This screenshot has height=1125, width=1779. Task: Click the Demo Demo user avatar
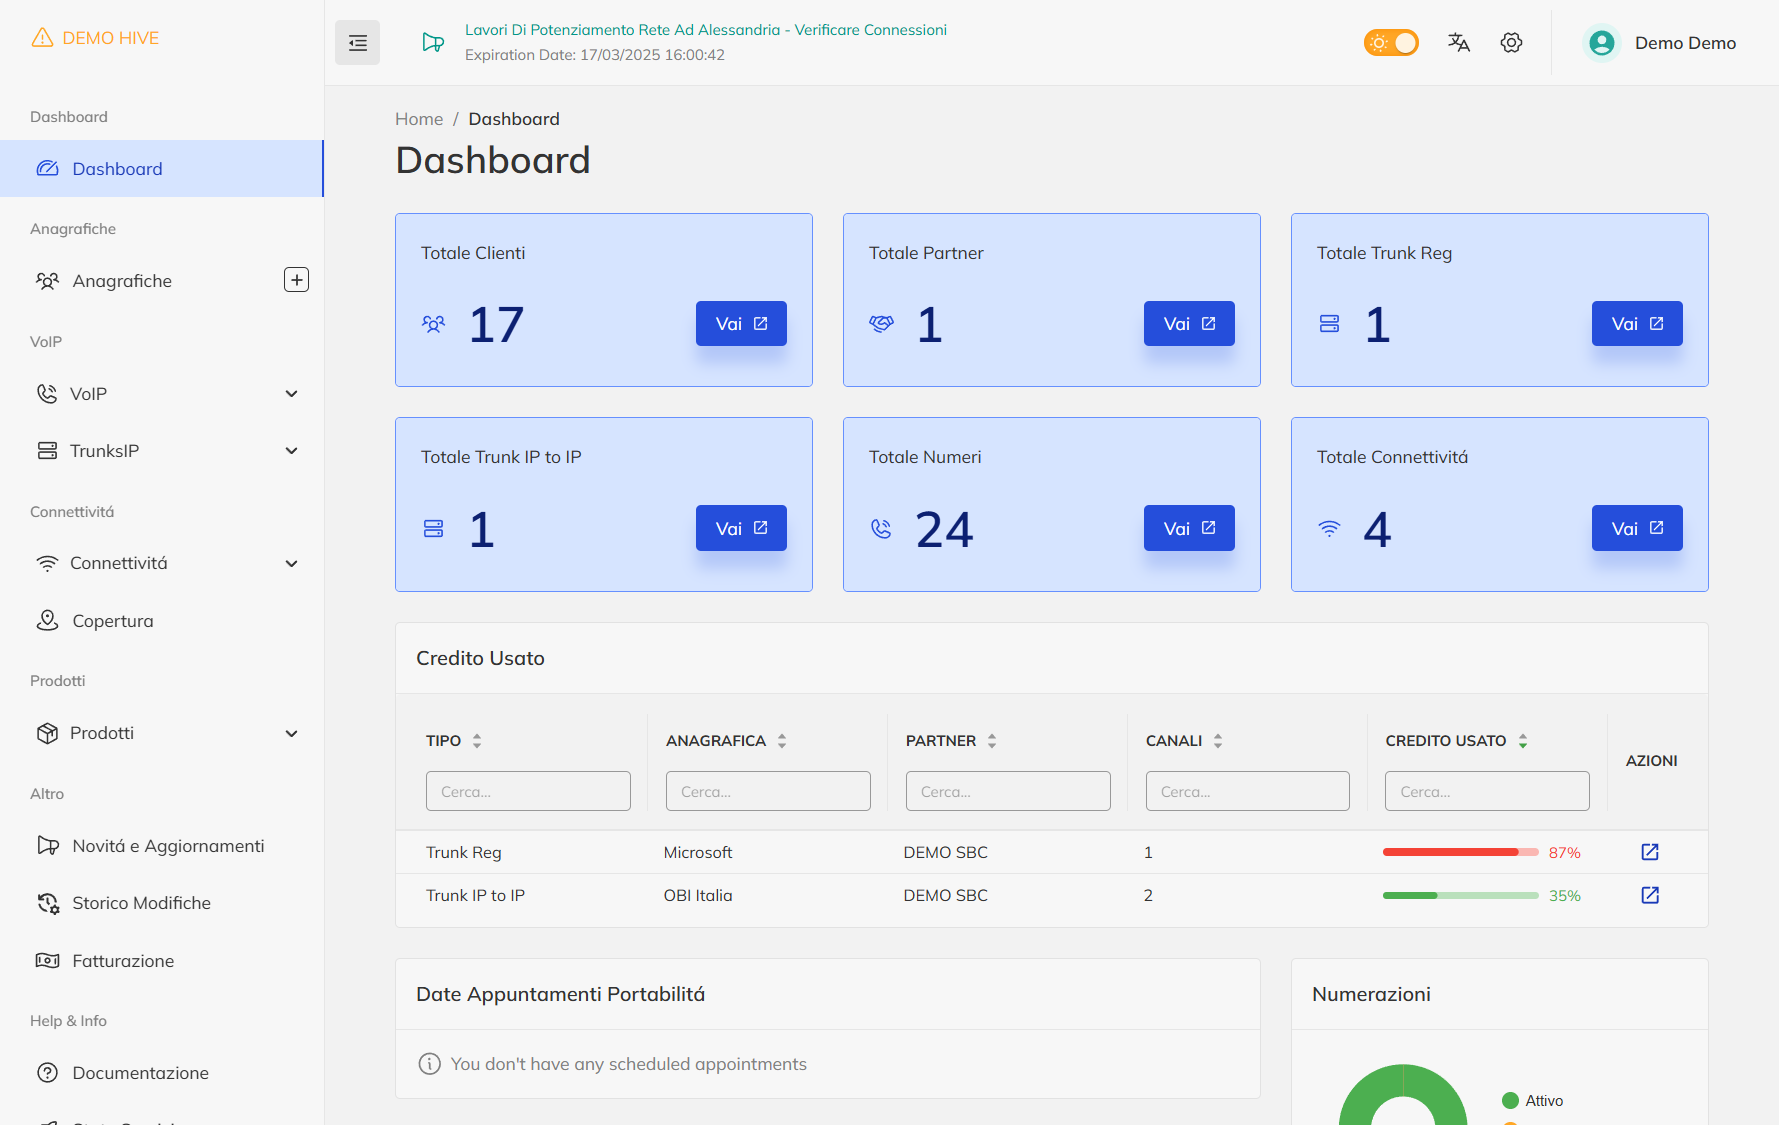[x=1601, y=43]
